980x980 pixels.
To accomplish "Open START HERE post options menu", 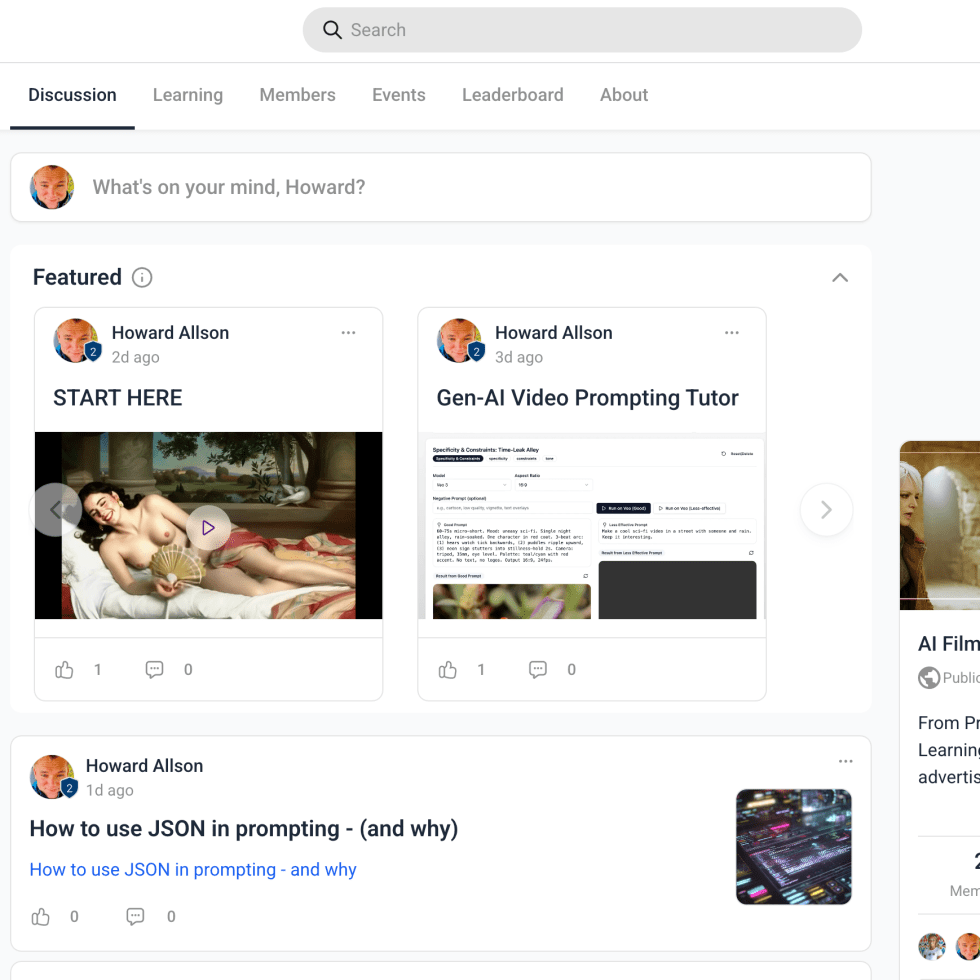I will (x=348, y=333).
